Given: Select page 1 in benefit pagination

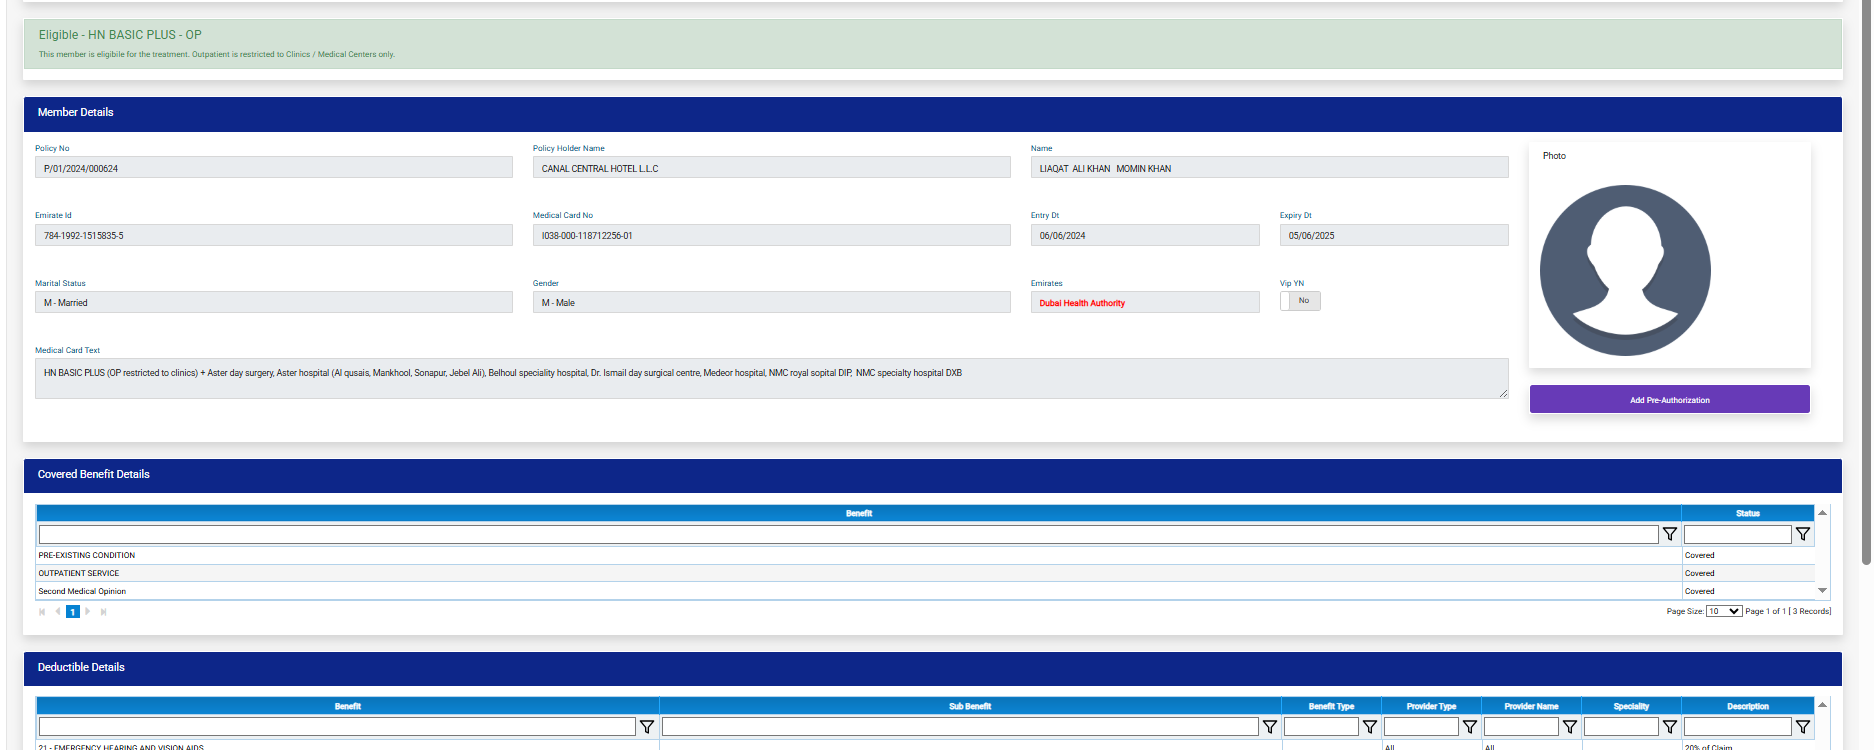Looking at the screenshot, I should point(73,612).
